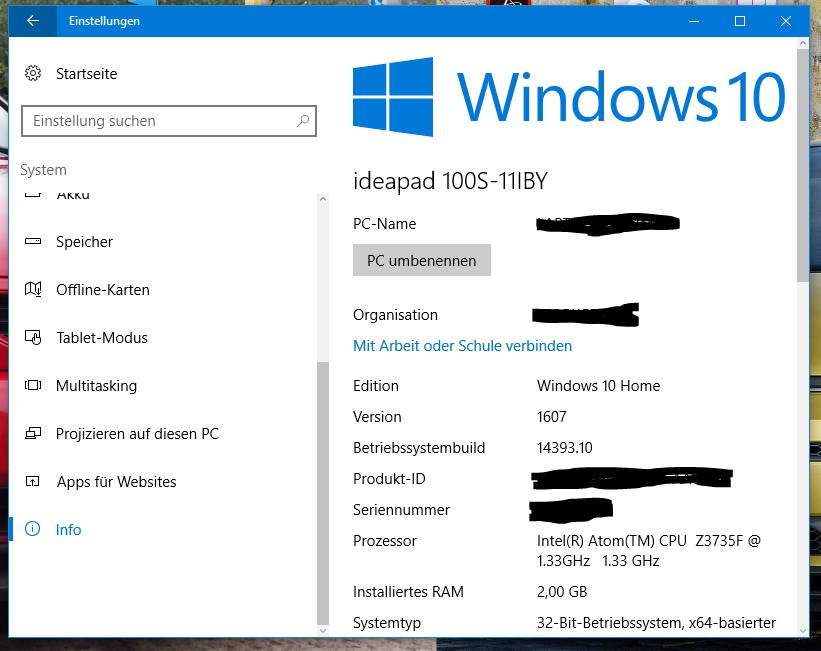Click the System section heading
The width and height of the screenshot is (821, 651).
pos(43,170)
